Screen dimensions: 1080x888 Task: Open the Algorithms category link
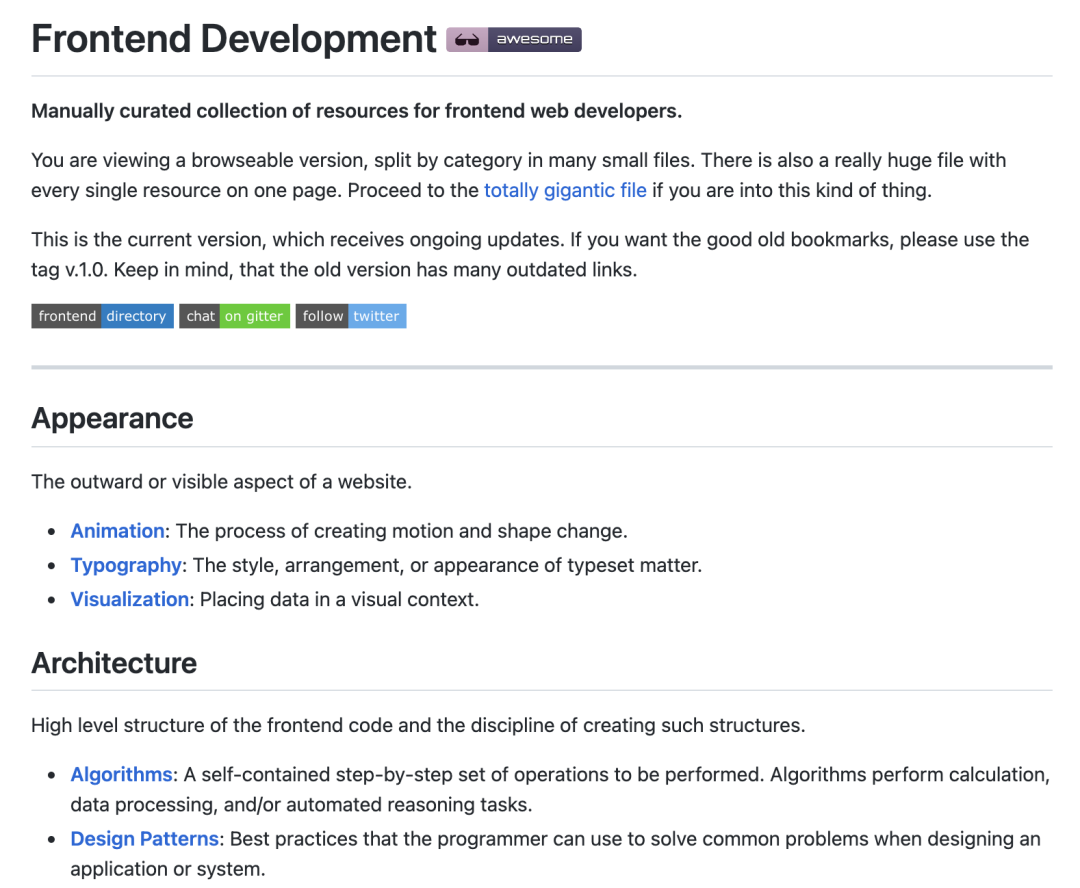[x=120, y=774]
